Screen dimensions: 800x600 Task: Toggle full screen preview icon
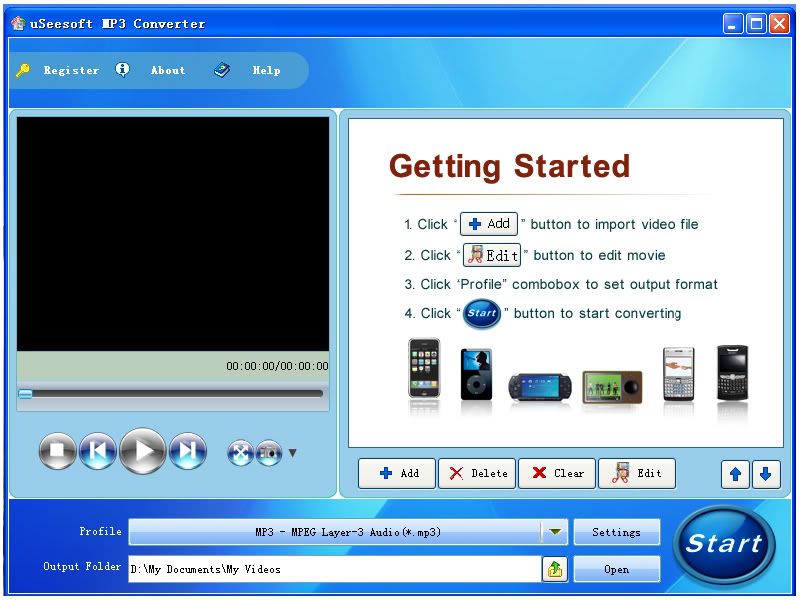[x=240, y=453]
